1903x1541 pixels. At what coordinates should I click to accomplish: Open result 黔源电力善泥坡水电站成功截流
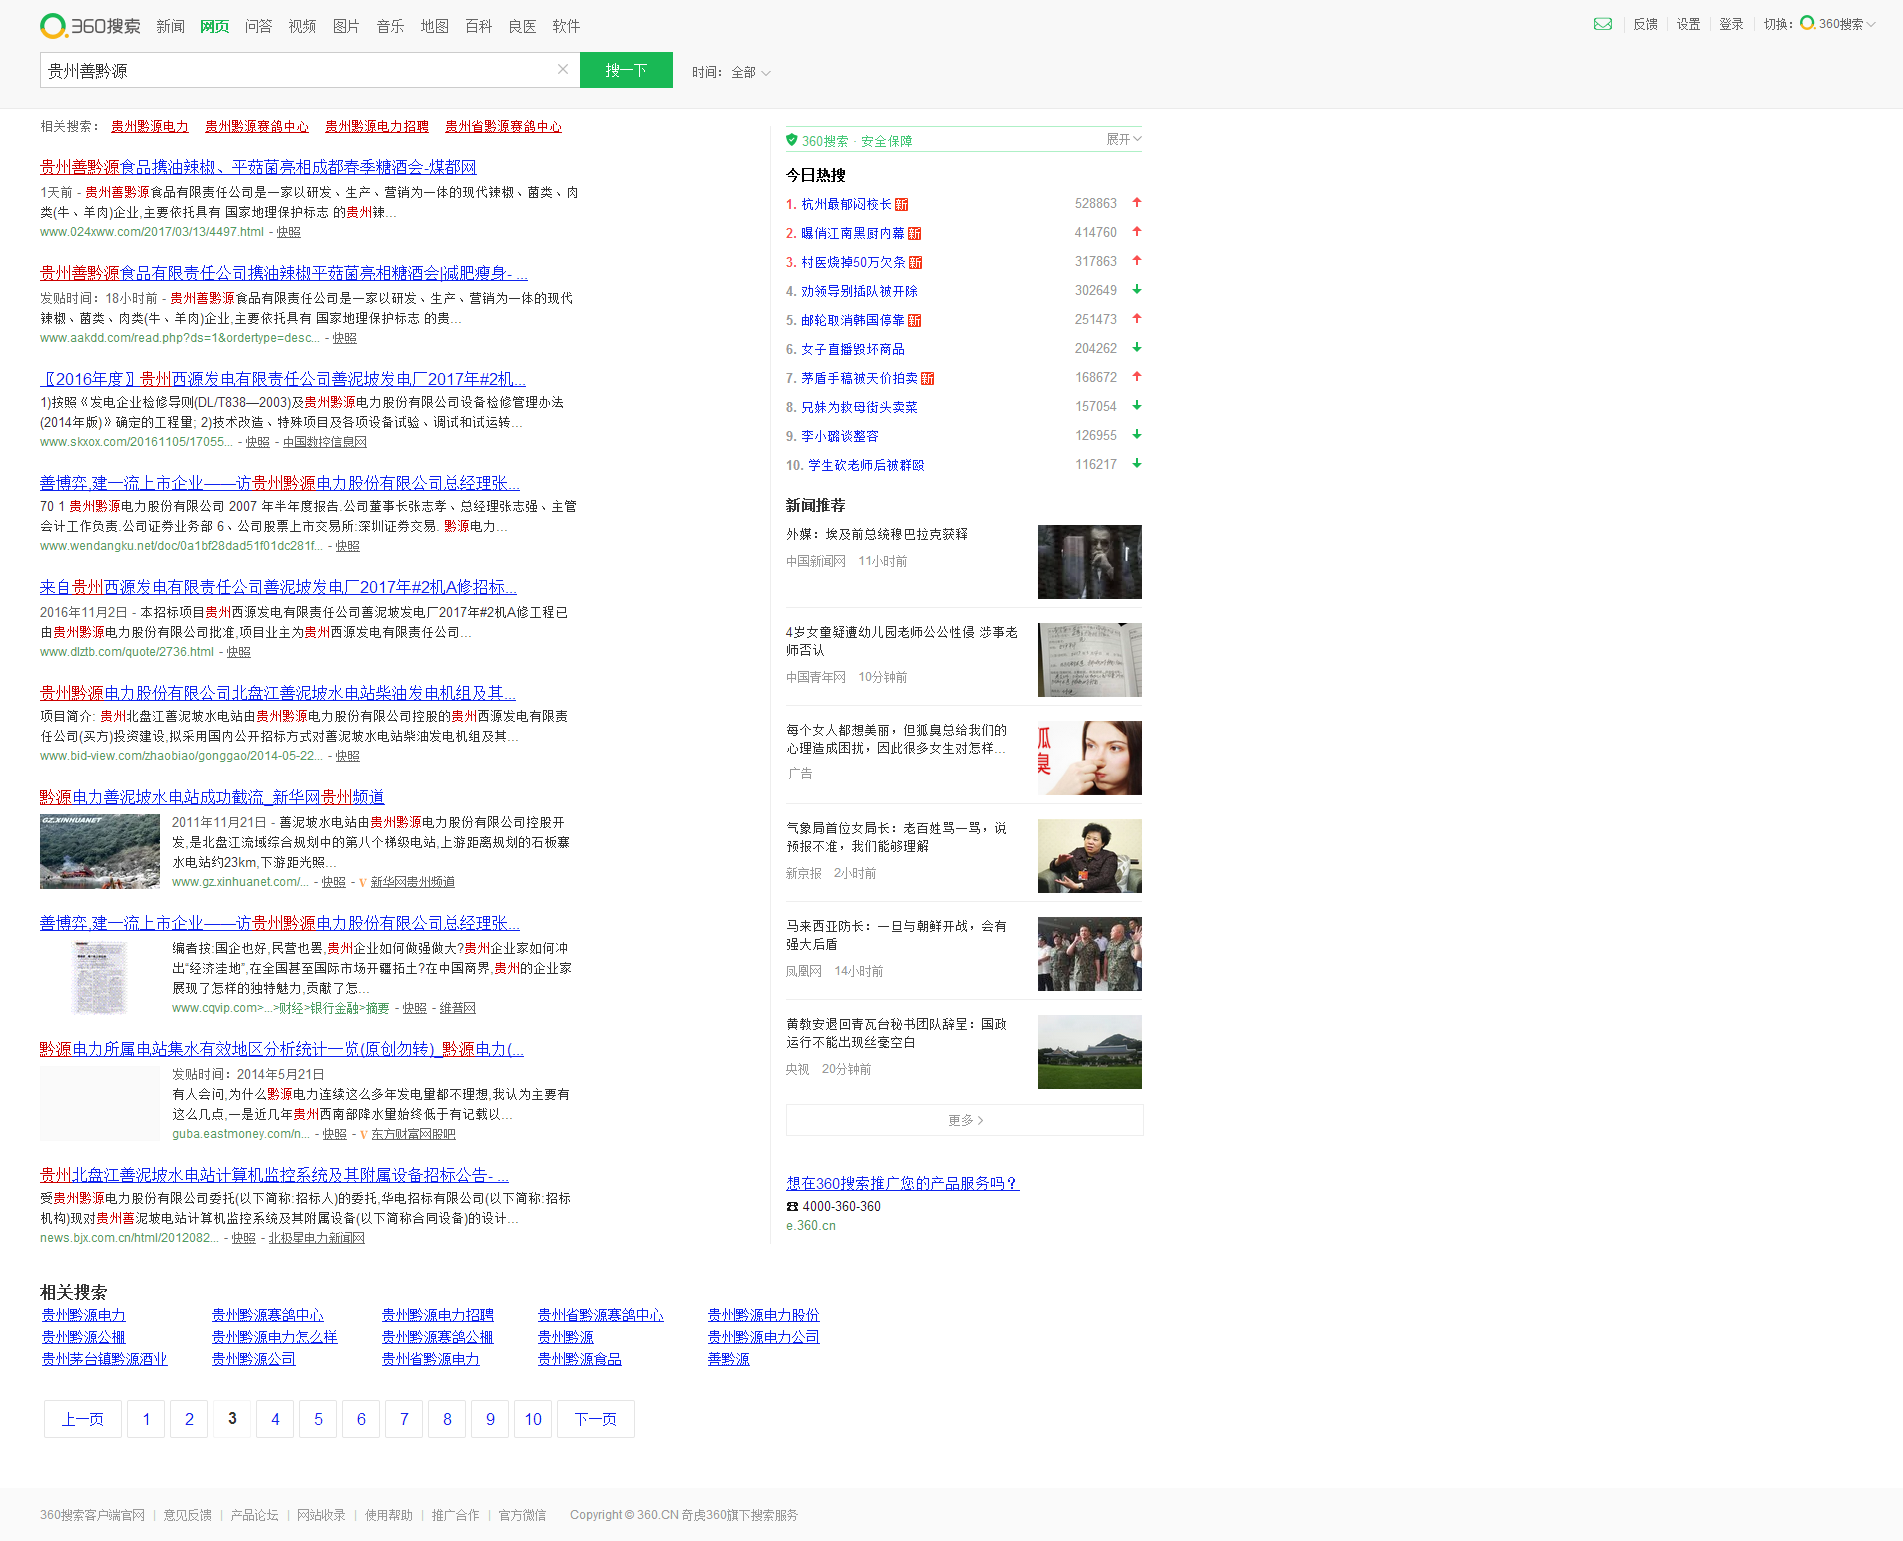(212, 797)
